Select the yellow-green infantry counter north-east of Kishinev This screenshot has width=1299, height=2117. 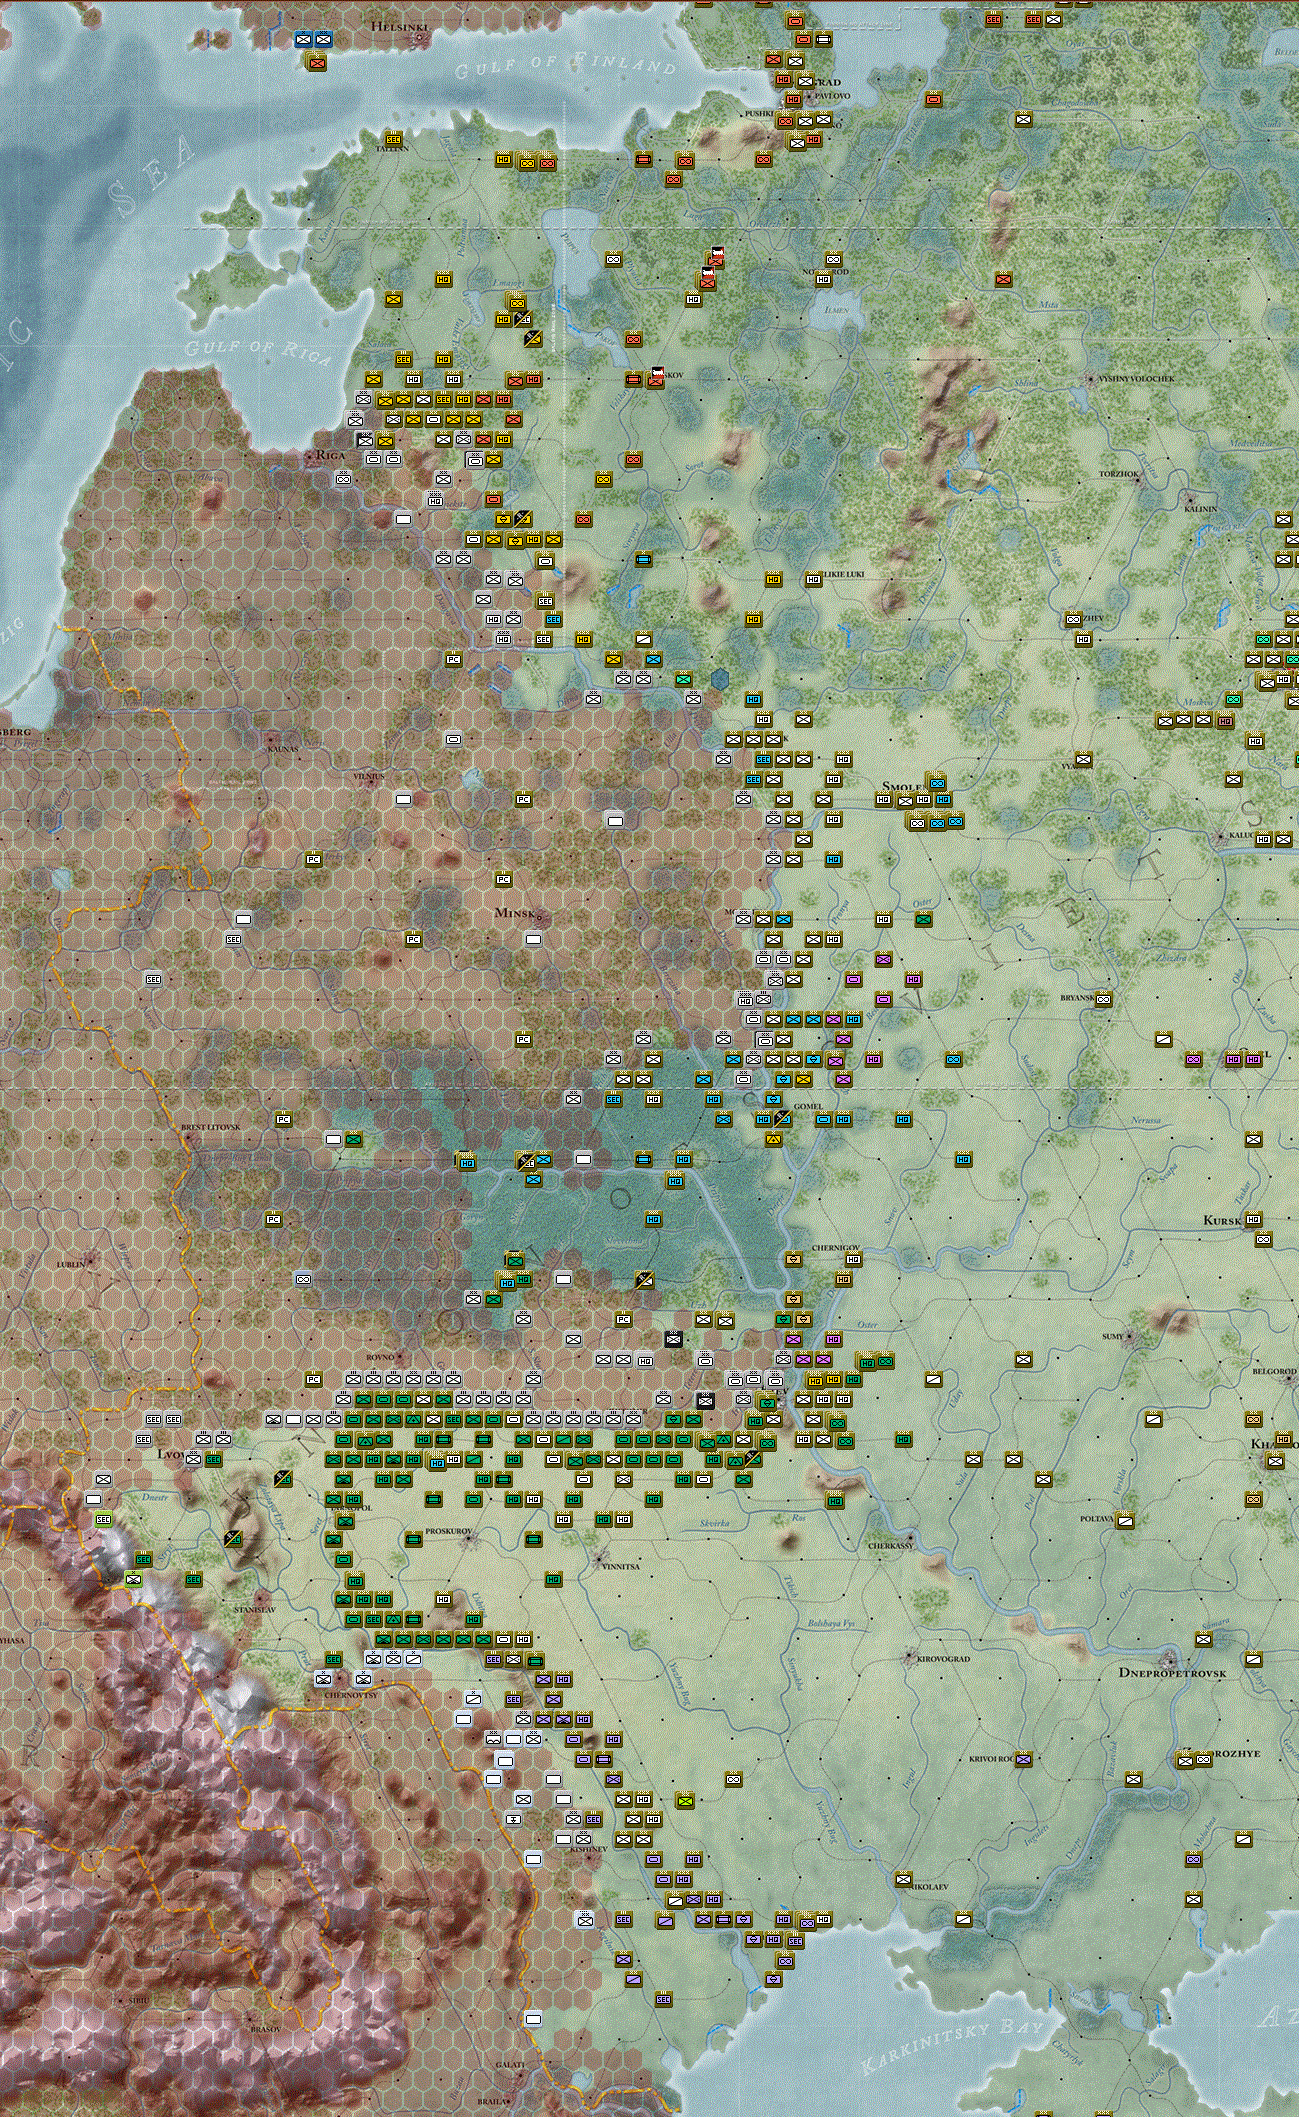click(685, 1801)
